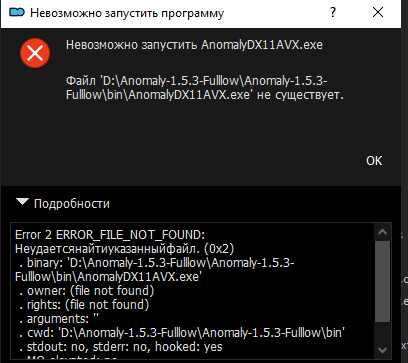The width and height of the screenshot is (408, 363).
Task: Collapse details using the white triangle arrow
Action: coord(22,202)
